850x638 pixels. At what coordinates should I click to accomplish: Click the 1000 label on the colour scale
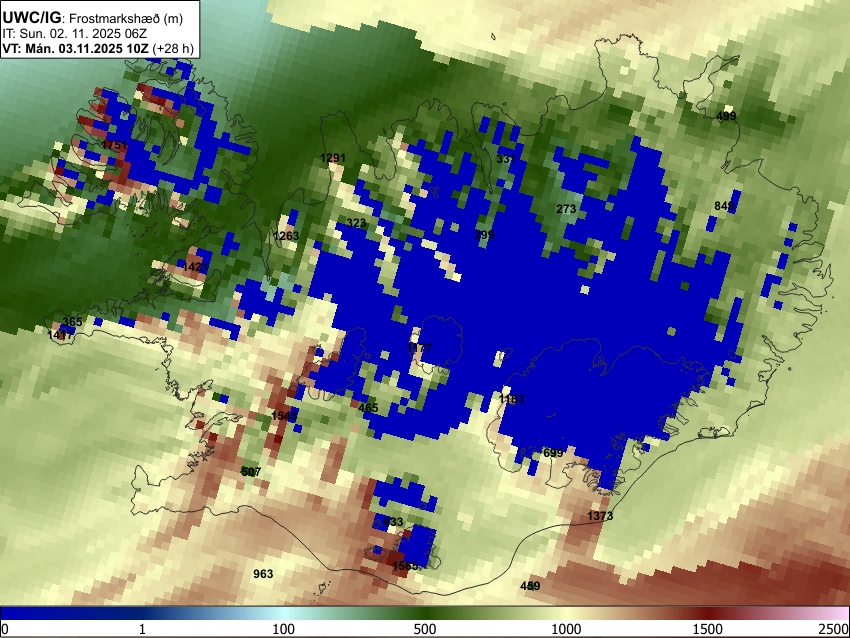point(566,629)
